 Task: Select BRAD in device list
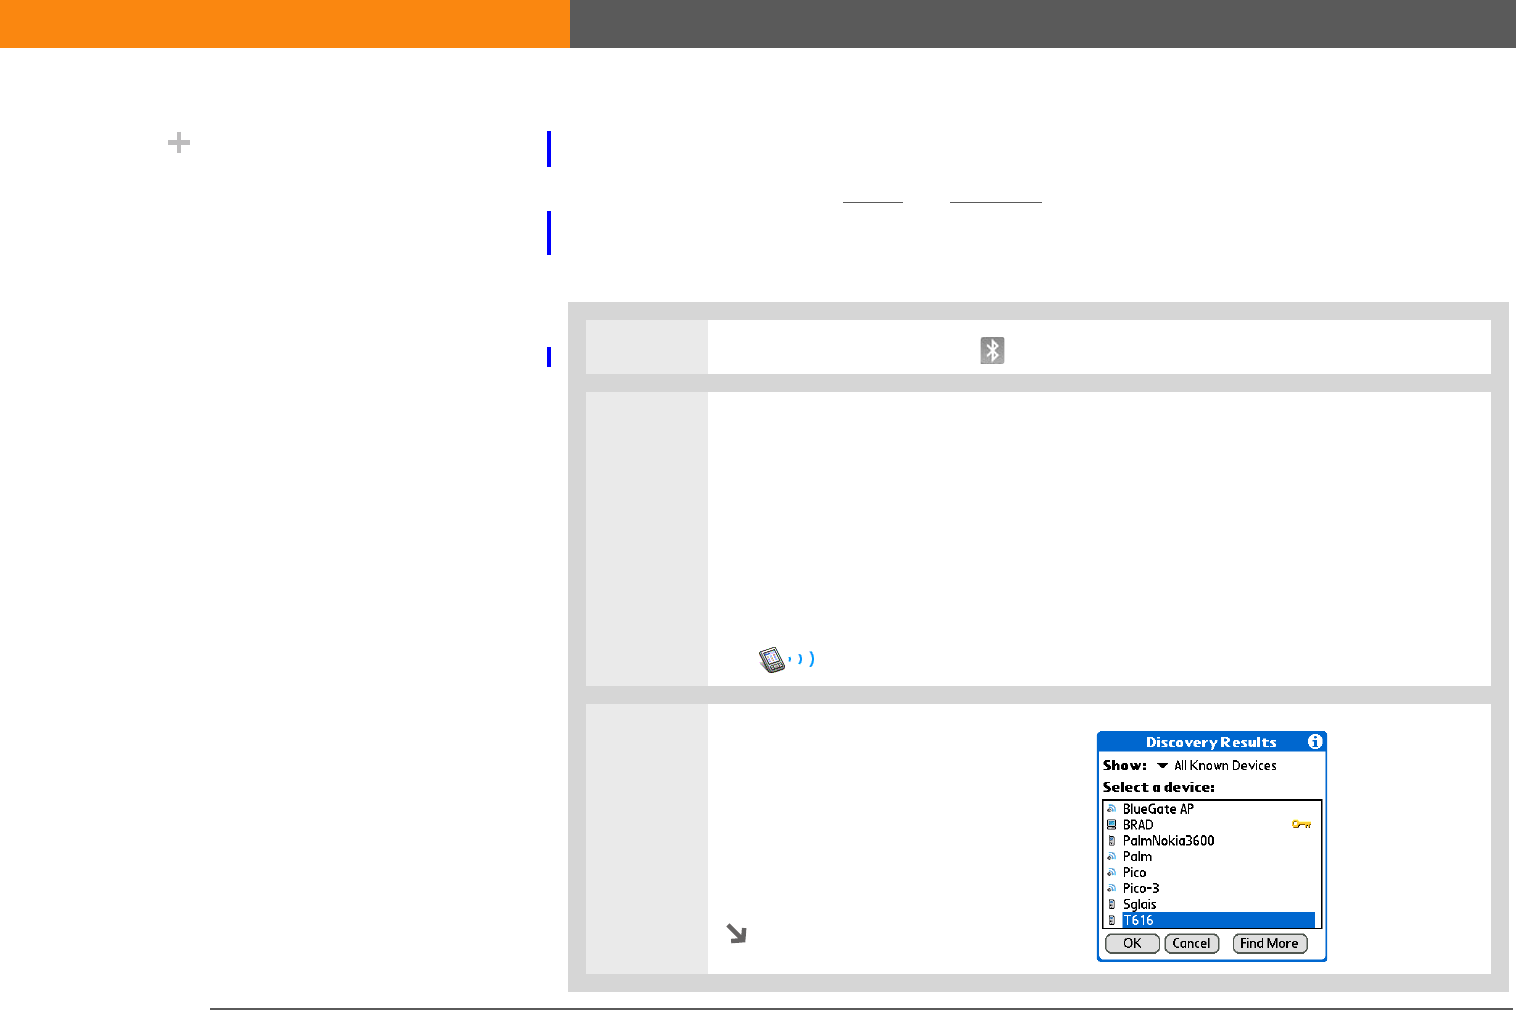tap(1138, 825)
